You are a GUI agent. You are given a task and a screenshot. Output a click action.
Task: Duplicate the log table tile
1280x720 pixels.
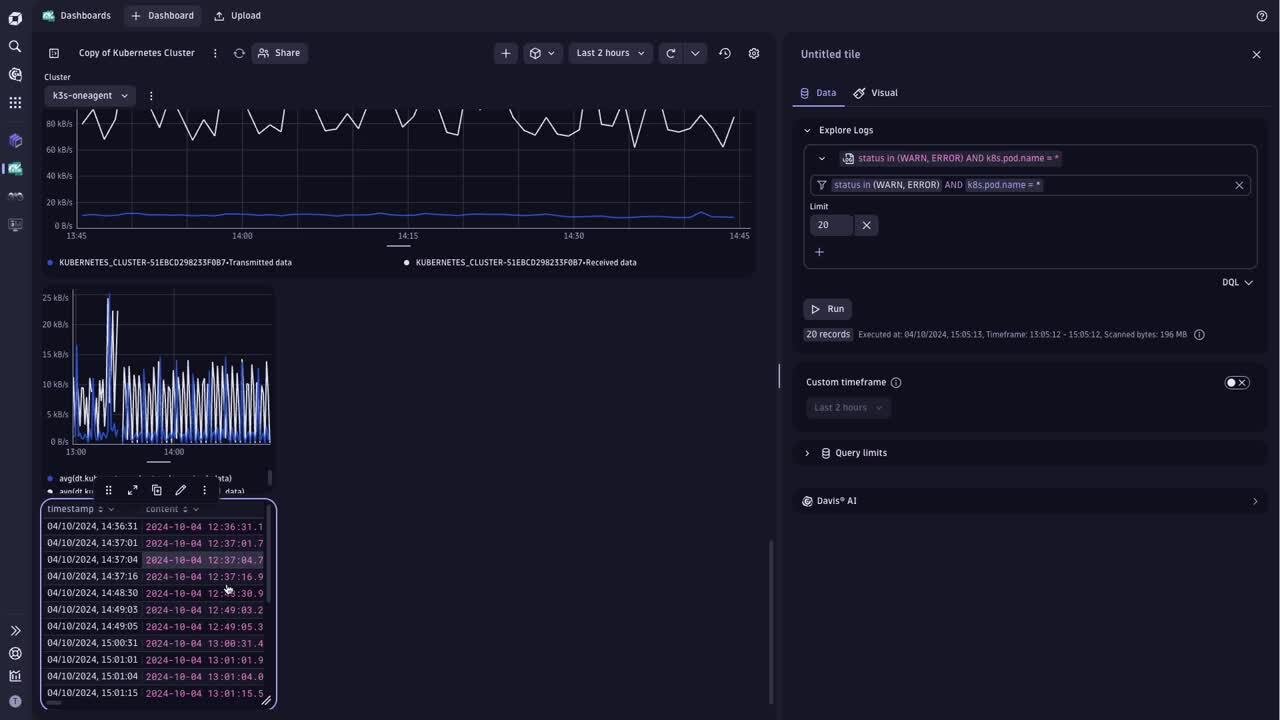[157, 490]
